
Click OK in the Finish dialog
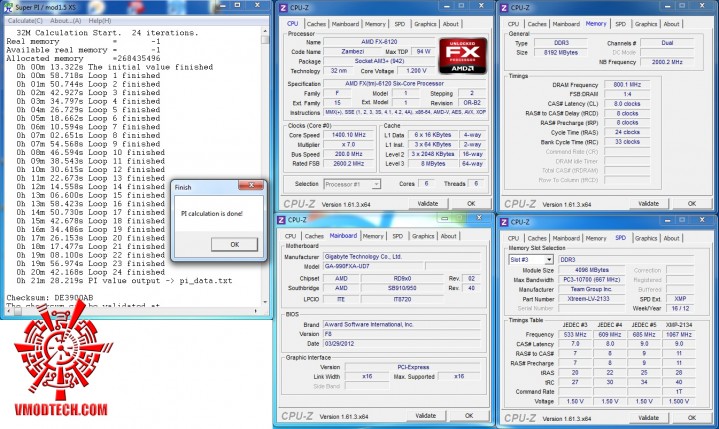pyautogui.click(x=234, y=244)
